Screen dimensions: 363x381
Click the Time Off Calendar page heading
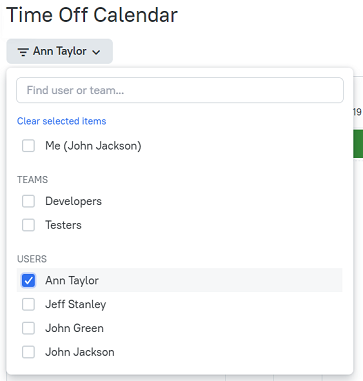point(92,15)
